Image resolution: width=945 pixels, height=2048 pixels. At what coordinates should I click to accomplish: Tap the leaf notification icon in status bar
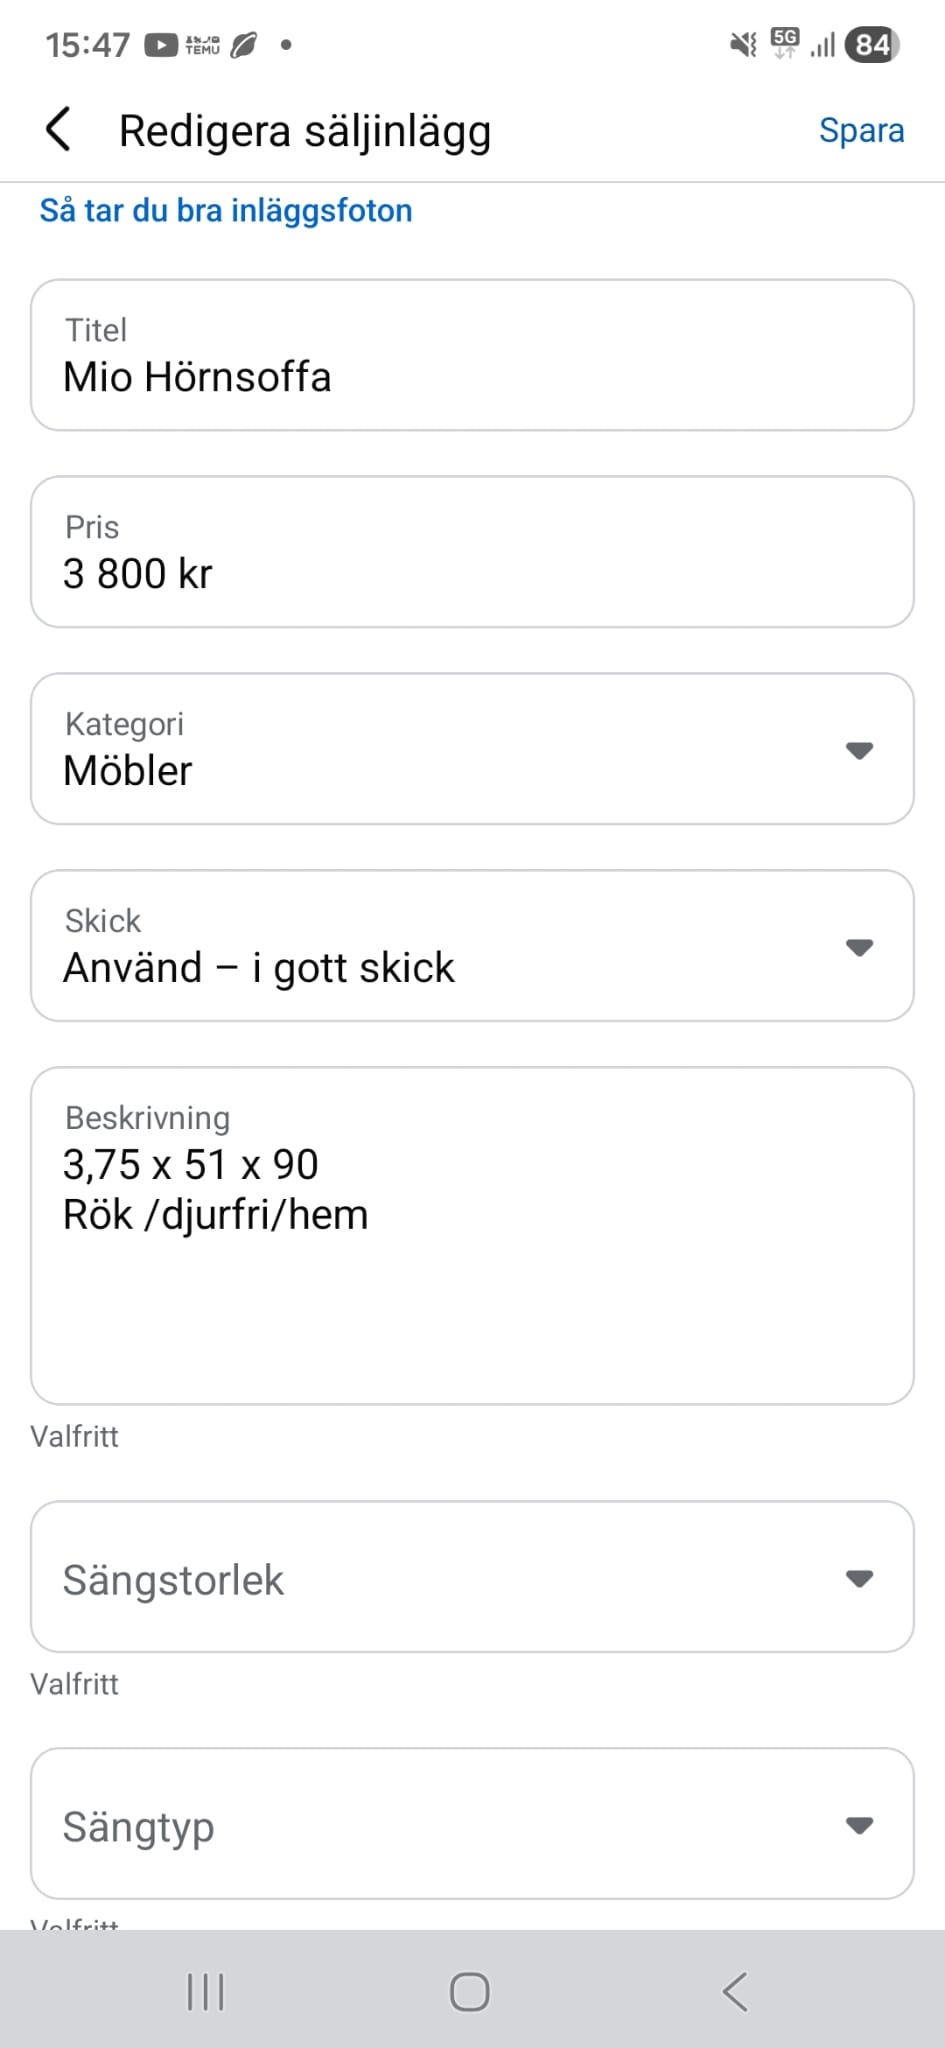tap(244, 45)
